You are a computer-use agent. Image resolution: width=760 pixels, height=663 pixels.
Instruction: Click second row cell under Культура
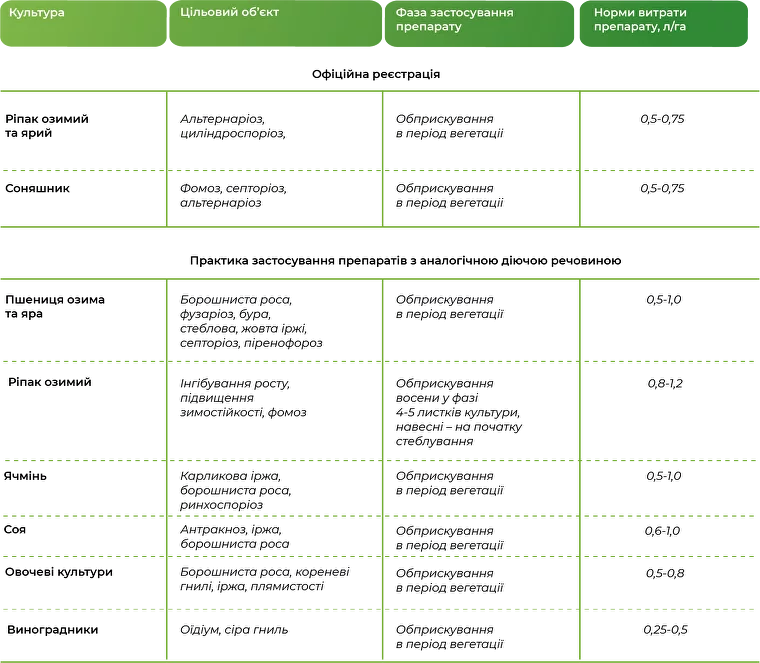click(80, 199)
